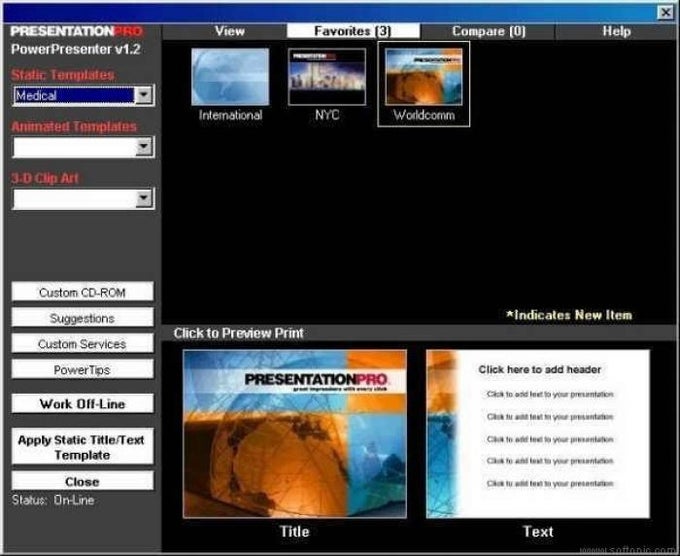The height and width of the screenshot is (556, 680).
Task: Click the 'NYC' caption text
Action: coord(327,115)
